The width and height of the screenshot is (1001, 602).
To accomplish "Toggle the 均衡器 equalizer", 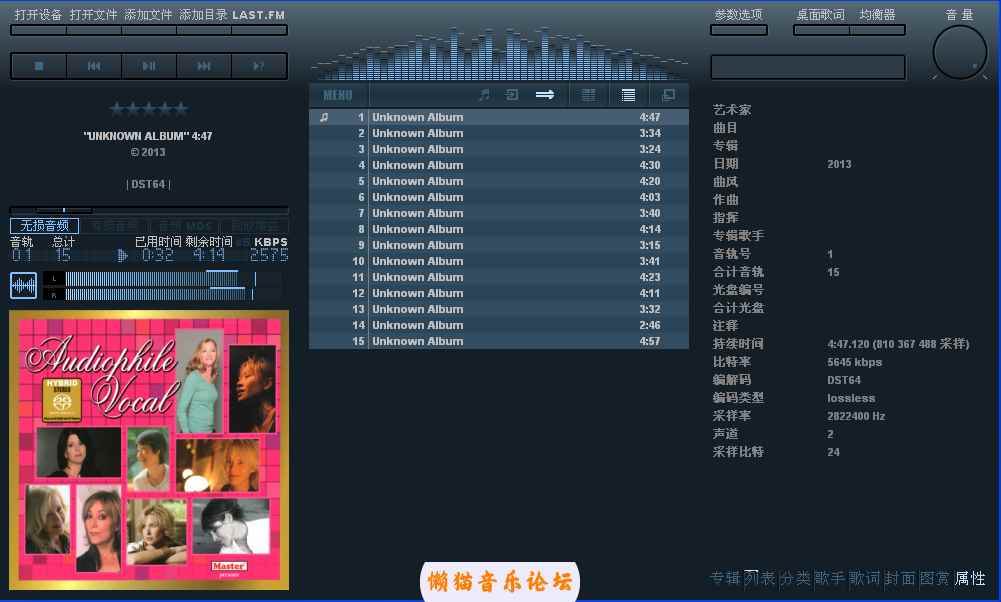I will tap(877, 15).
